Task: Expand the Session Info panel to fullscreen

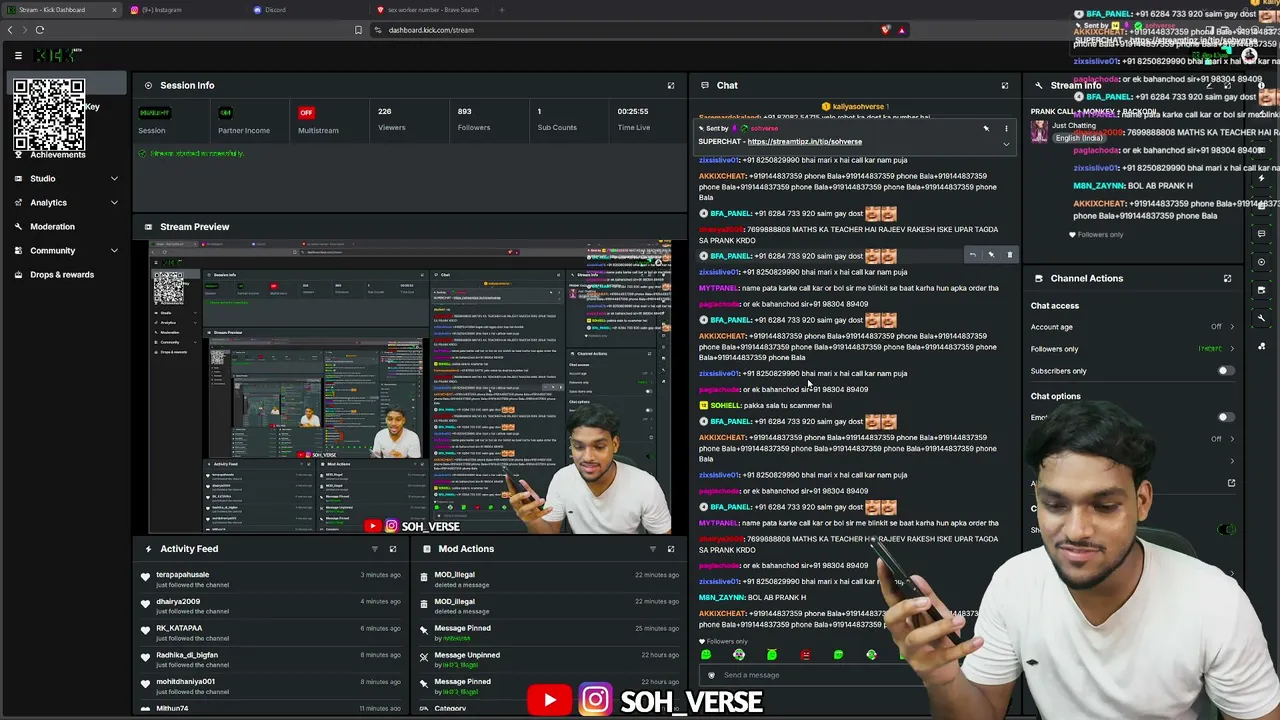Action: (671, 85)
